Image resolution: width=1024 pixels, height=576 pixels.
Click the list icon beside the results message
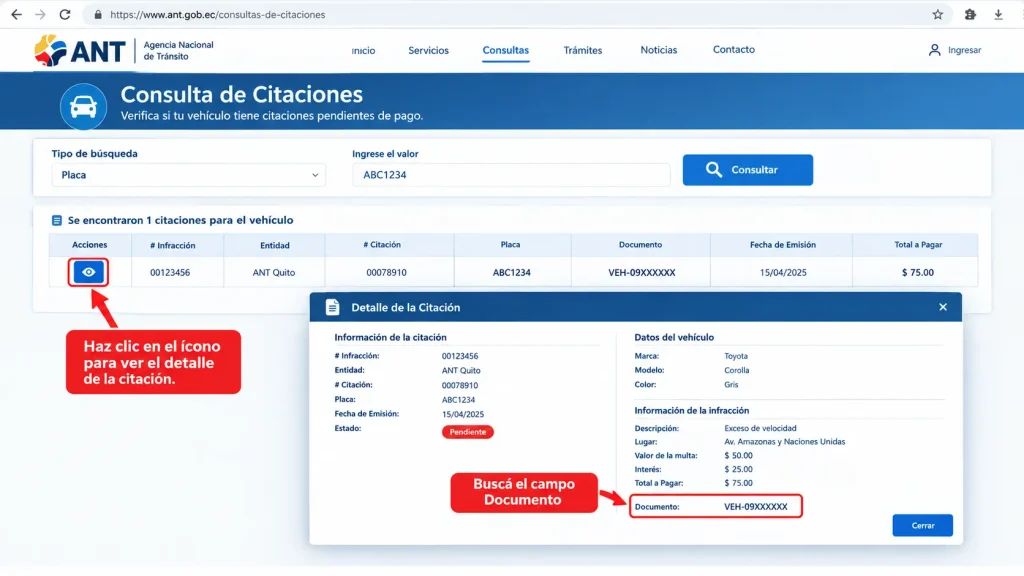point(57,221)
